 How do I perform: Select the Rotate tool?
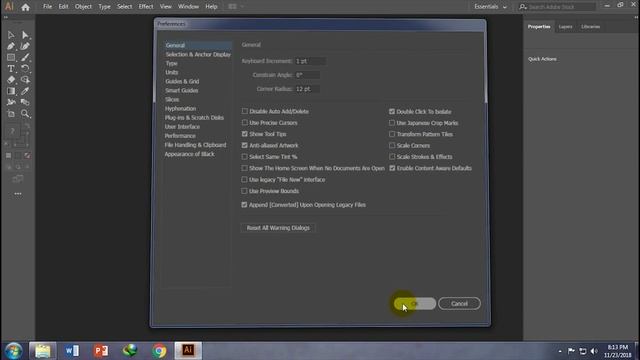pyautogui.click(x=25, y=69)
